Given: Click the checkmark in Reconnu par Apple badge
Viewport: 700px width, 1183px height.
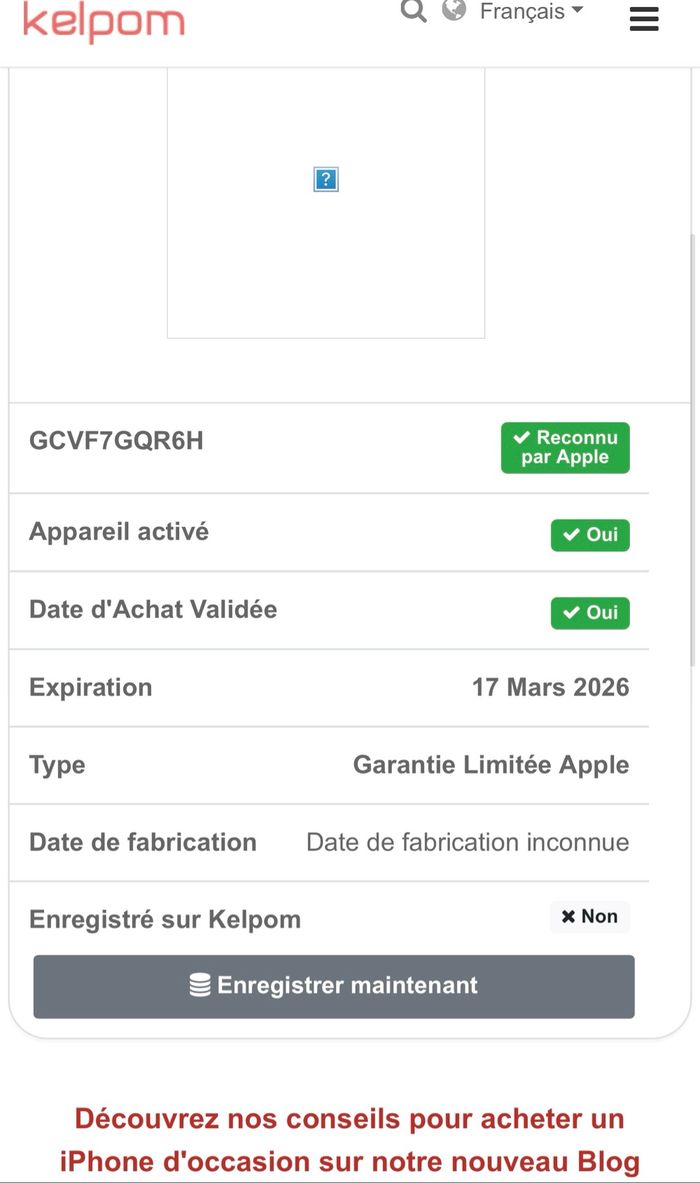Looking at the screenshot, I should pyautogui.click(x=521, y=438).
